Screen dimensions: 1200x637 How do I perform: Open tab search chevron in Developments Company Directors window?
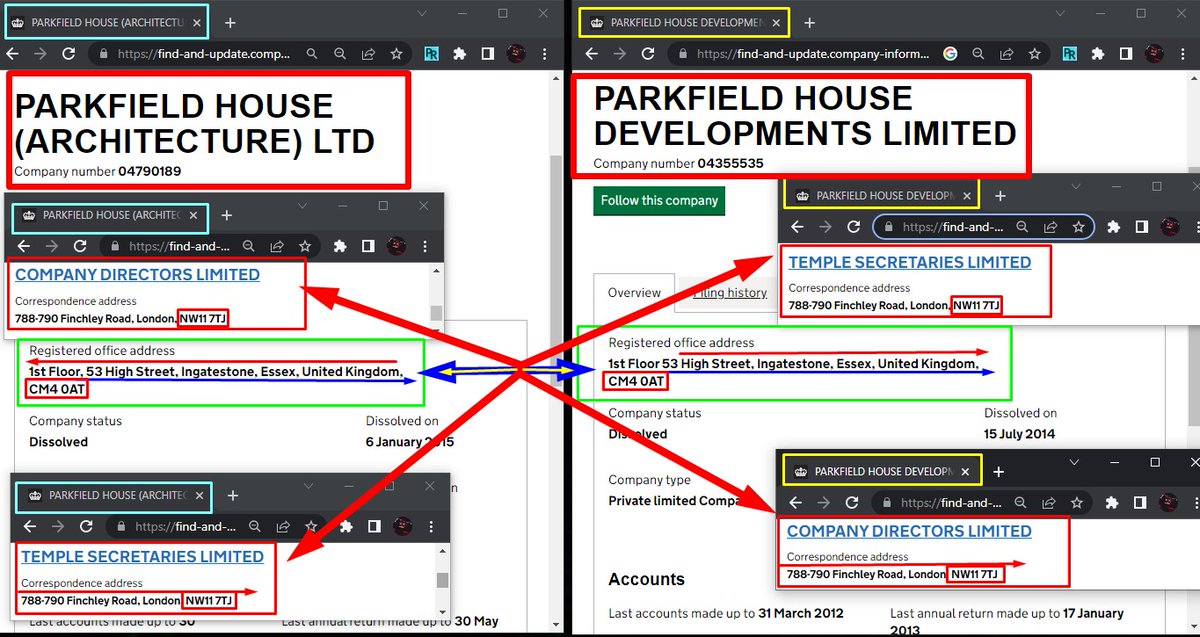tap(1075, 463)
